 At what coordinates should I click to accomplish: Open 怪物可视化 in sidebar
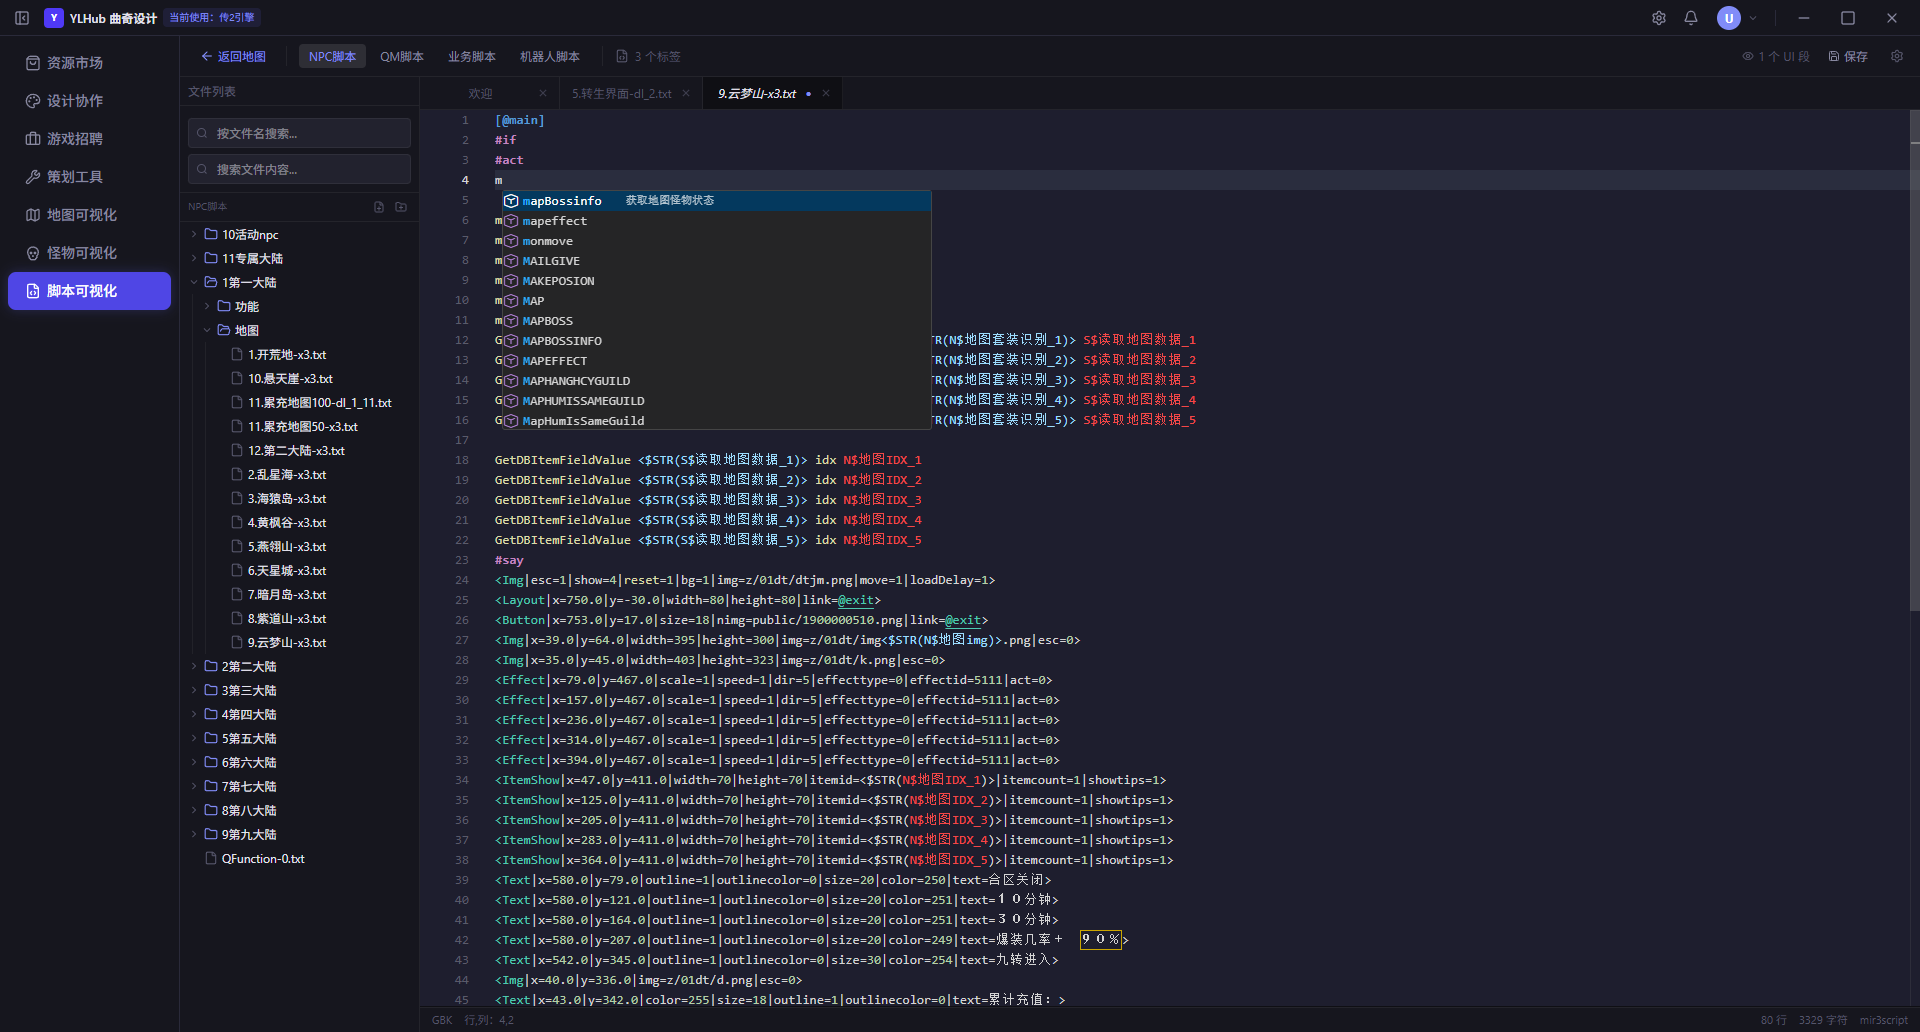[x=89, y=253]
